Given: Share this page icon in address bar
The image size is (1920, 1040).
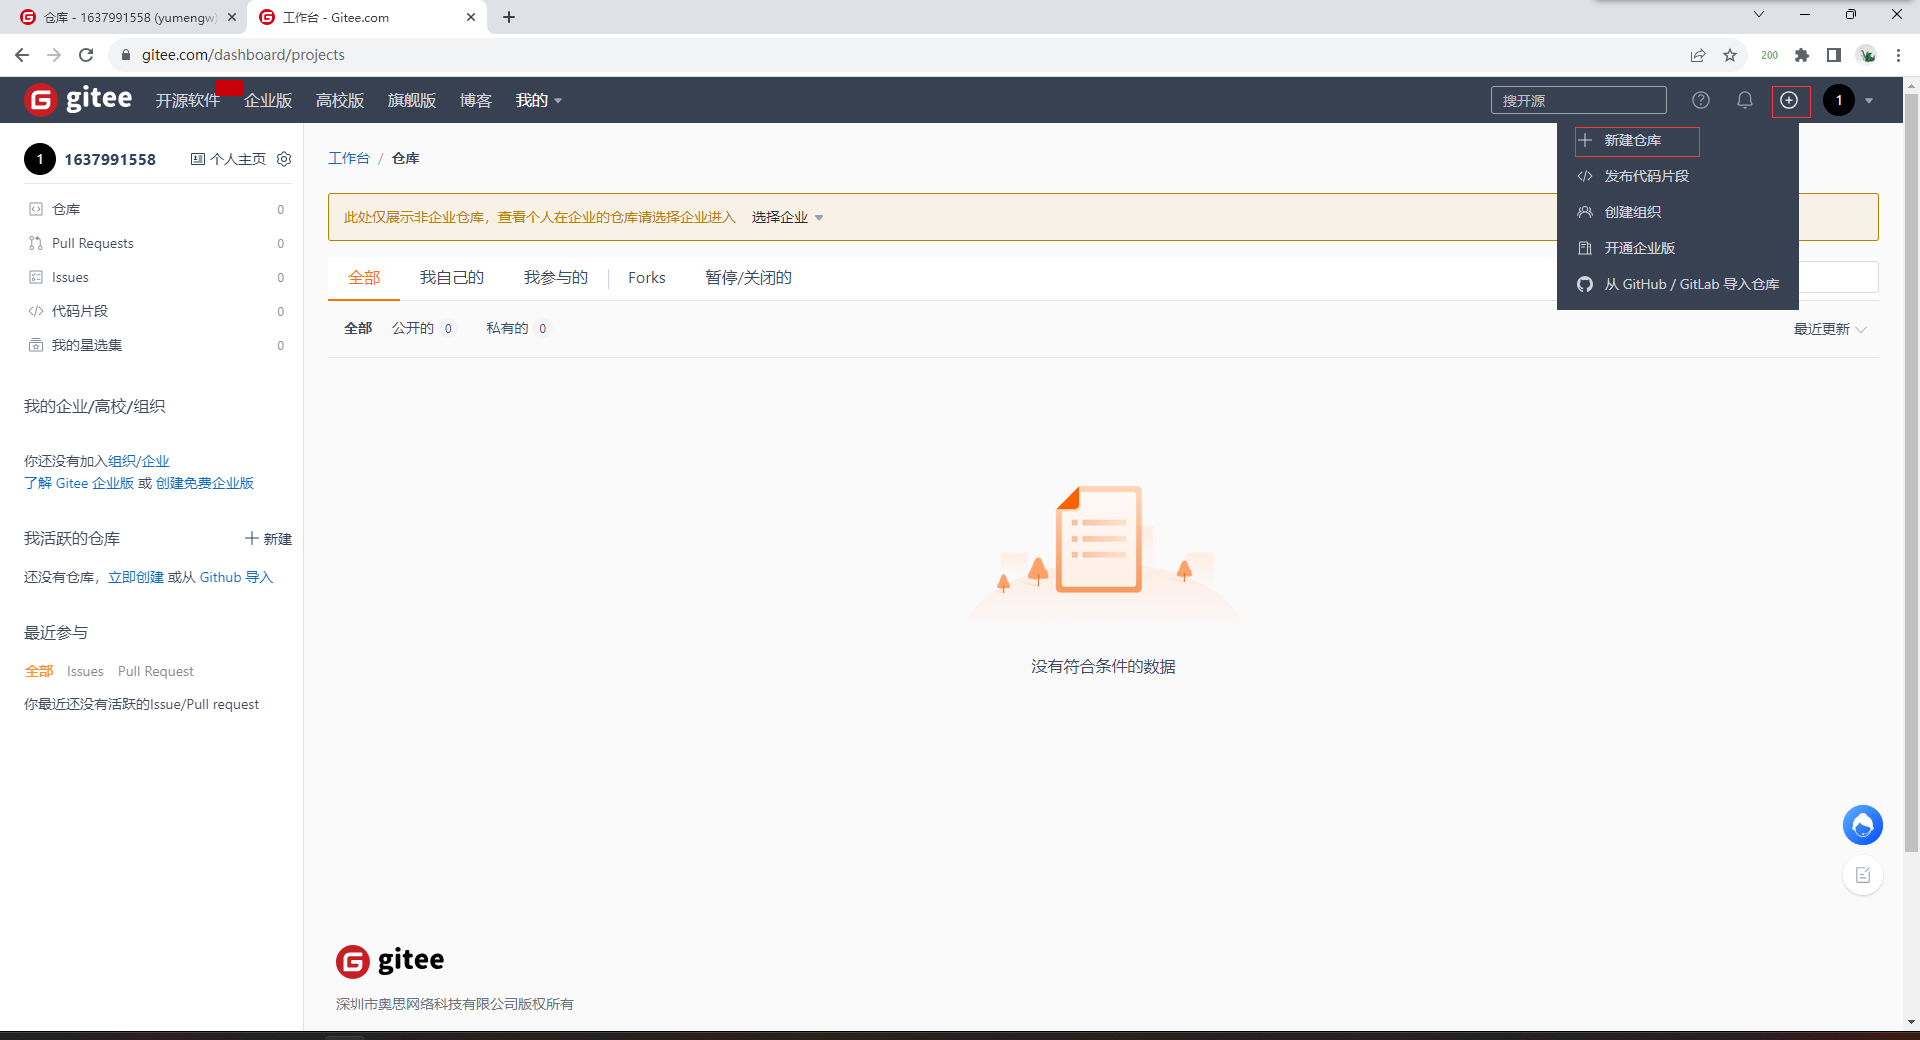Looking at the screenshot, I should coord(1698,55).
